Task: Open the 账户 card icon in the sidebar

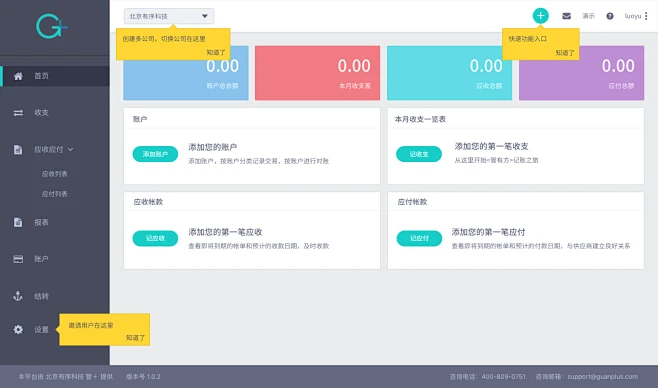Action: [18, 259]
